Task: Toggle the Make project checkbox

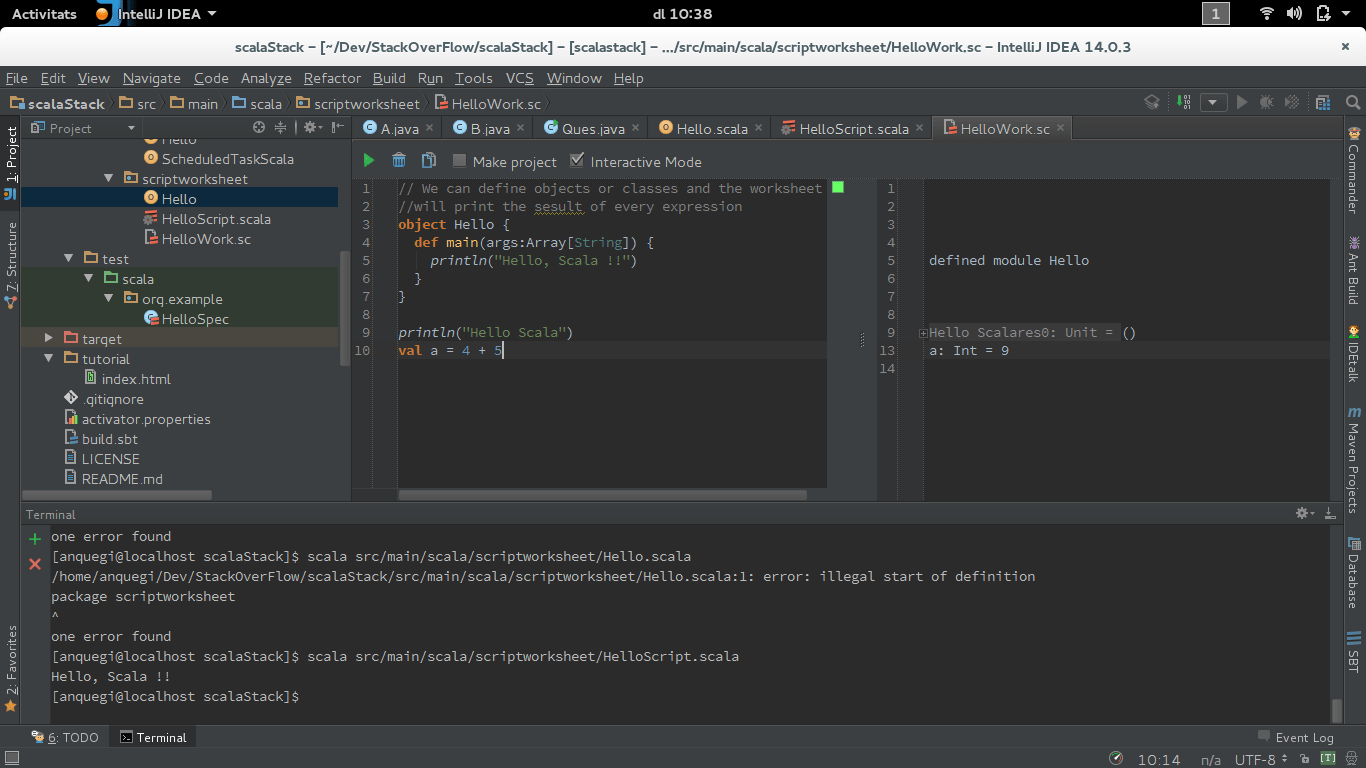Action: 459,160
